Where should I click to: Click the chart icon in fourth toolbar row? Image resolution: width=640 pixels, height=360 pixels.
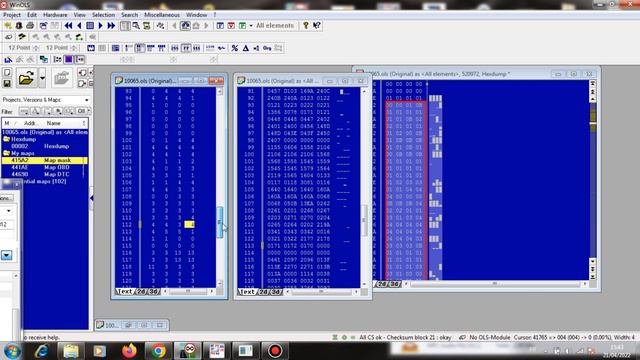(x=8, y=60)
